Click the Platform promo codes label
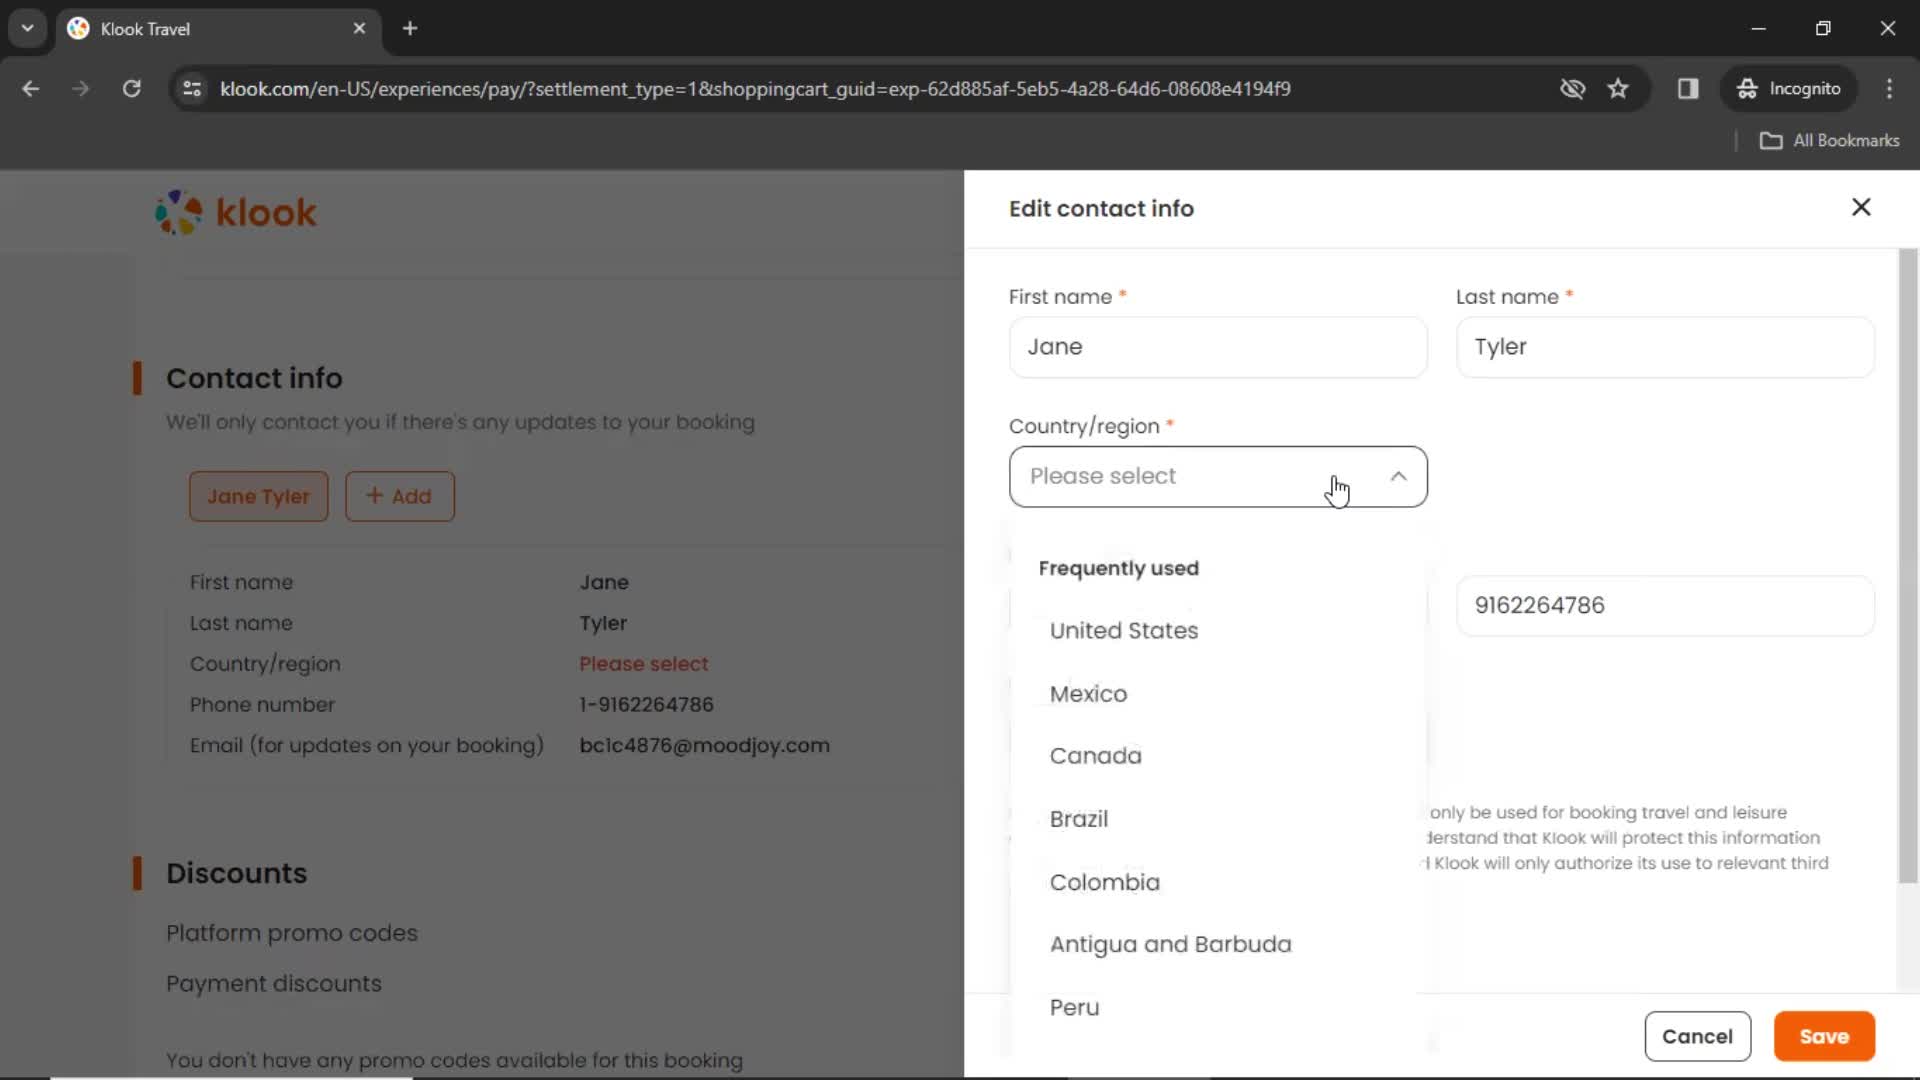This screenshot has height=1080, width=1920. [292, 933]
